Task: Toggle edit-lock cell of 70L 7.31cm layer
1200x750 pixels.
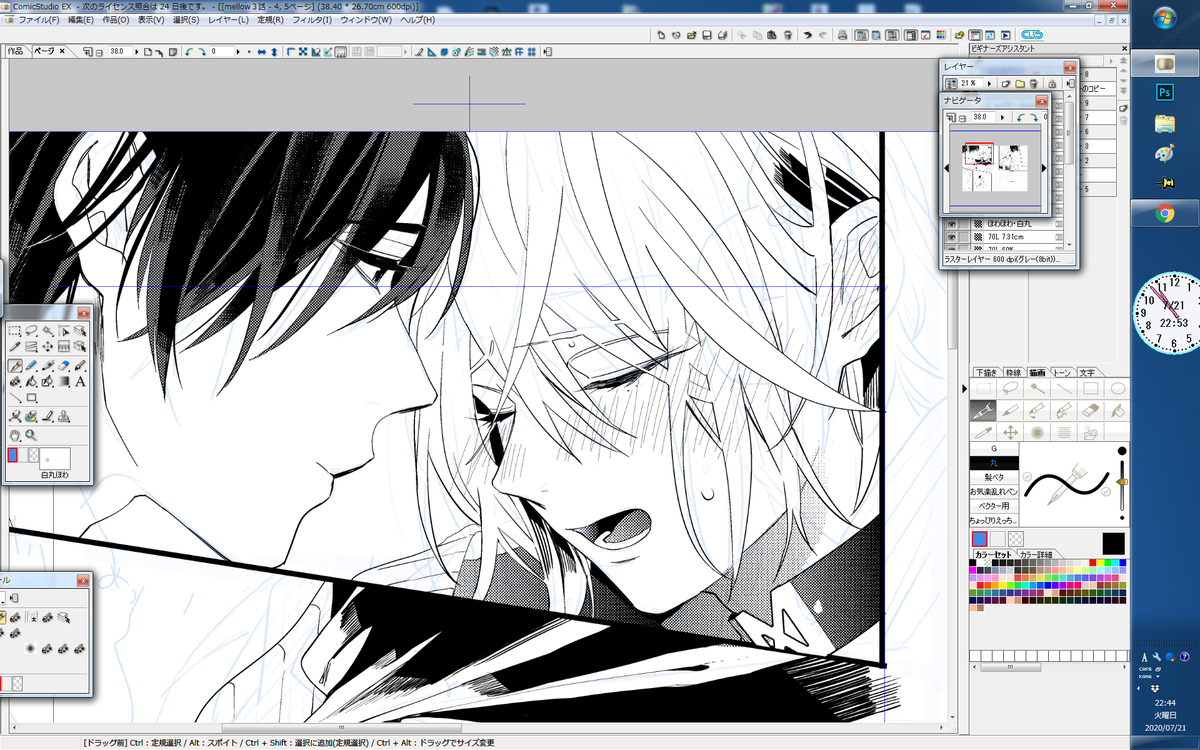Action: click(964, 237)
